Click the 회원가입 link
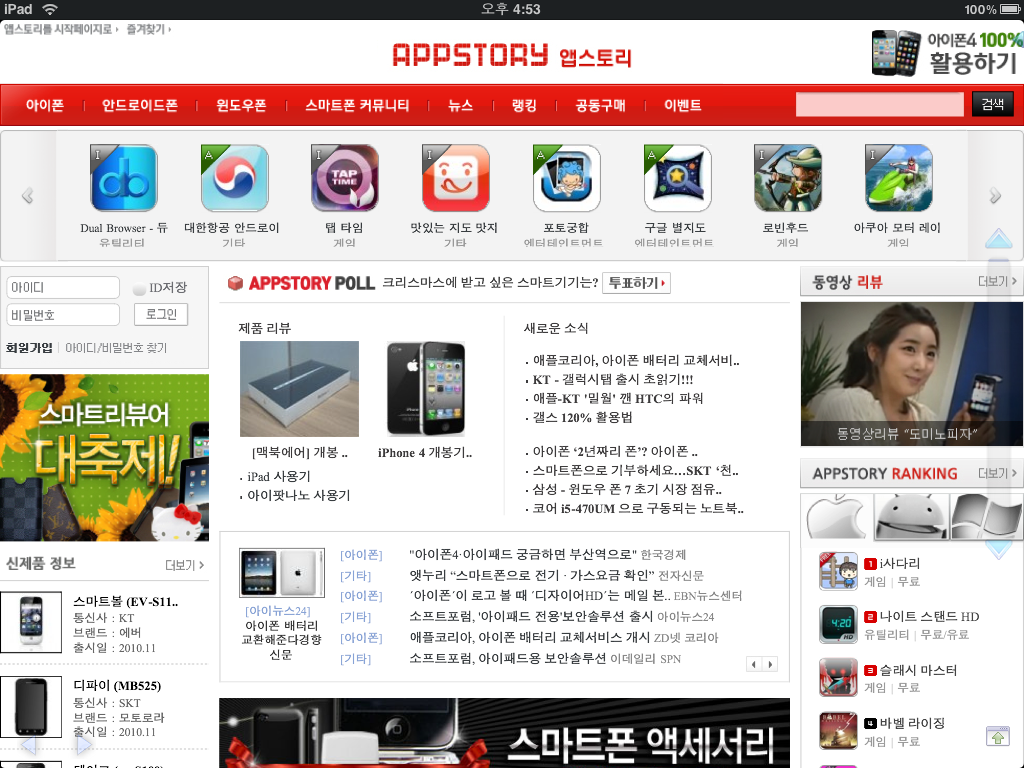 29,348
